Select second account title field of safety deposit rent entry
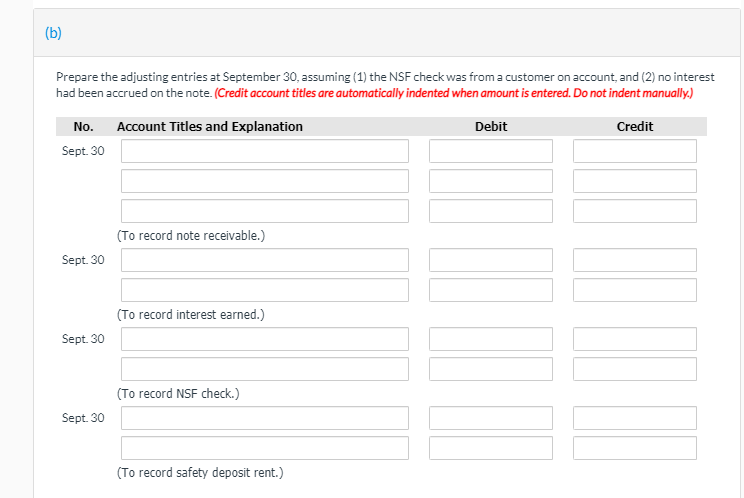 pos(265,448)
